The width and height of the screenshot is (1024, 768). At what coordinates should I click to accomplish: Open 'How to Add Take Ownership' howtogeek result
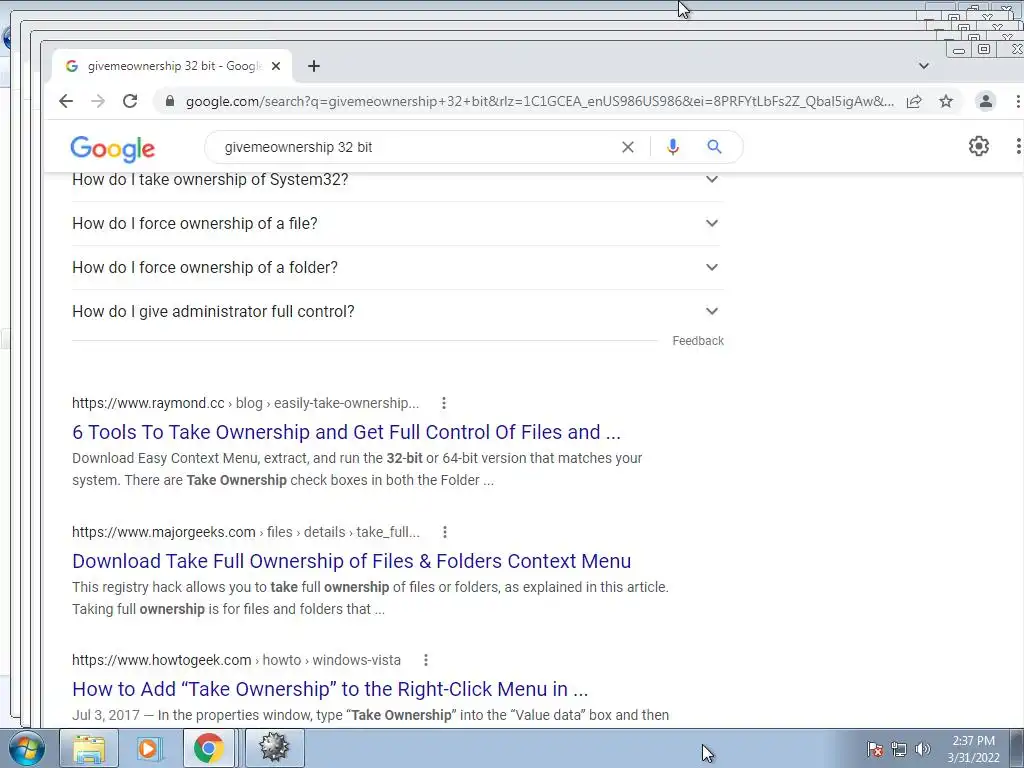click(x=330, y=689)
